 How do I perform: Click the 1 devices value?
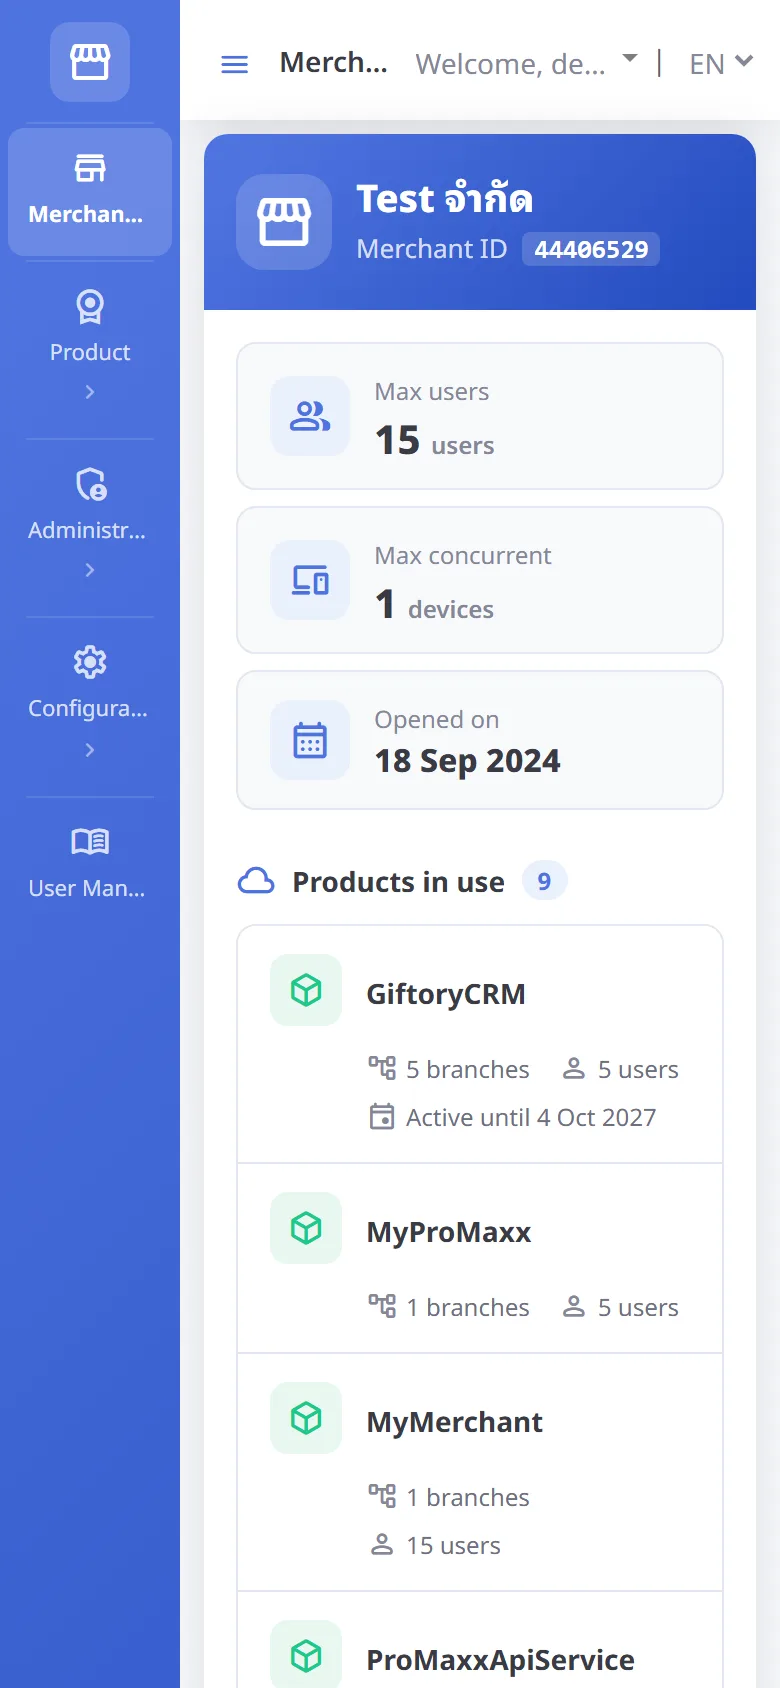pyautogui.click(x=434, y=604)
